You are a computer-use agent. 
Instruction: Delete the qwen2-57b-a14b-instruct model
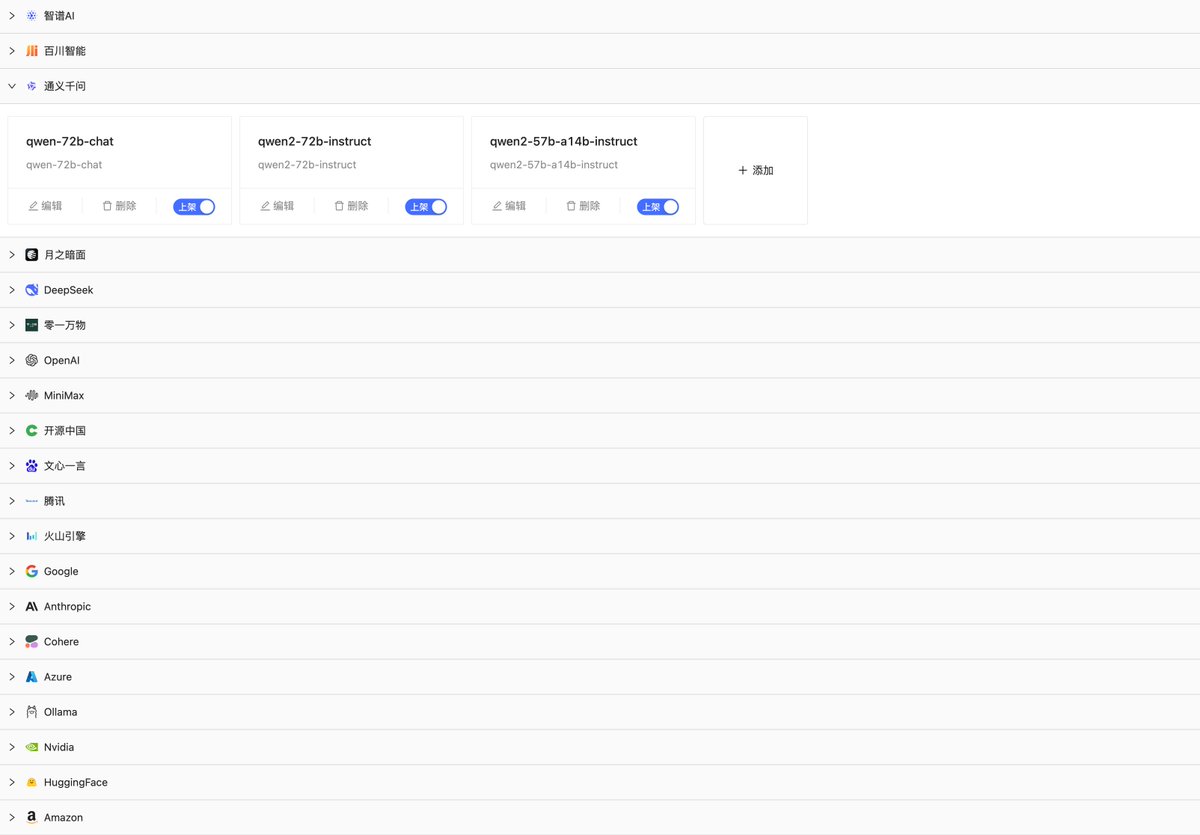pyautogui.click(x=583, y=206)
